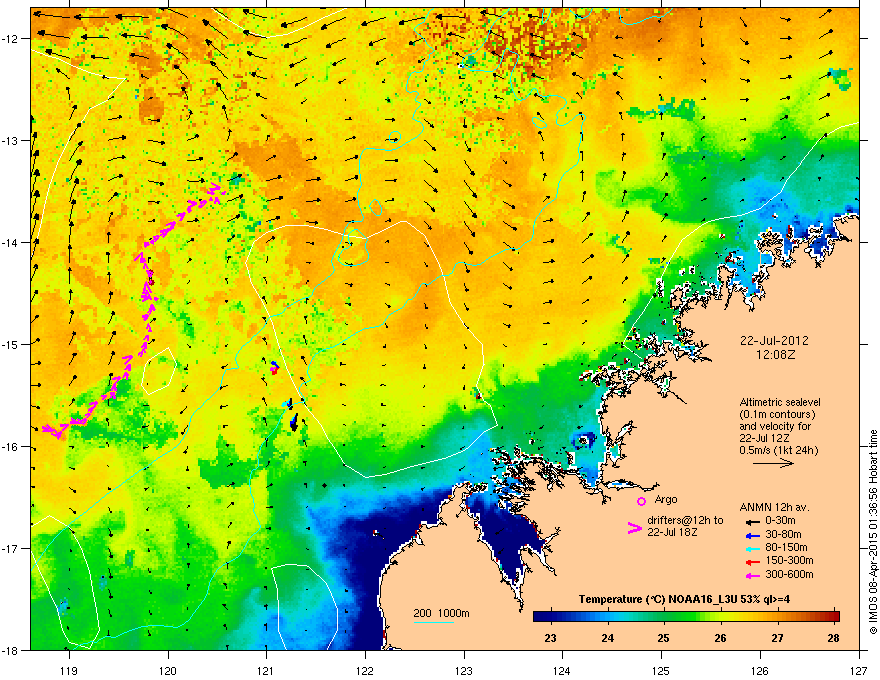
Task: Click the '200 1000m' isobath label
Action: point(441,613)
